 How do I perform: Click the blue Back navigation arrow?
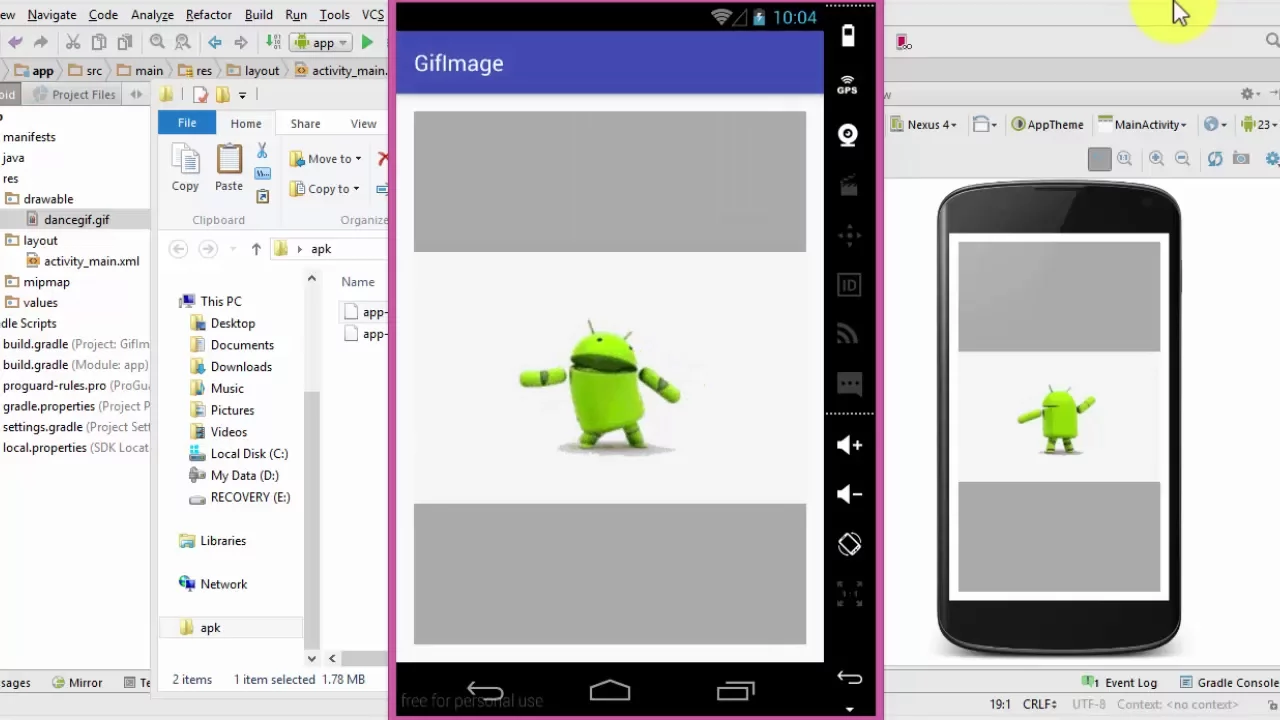215,42
